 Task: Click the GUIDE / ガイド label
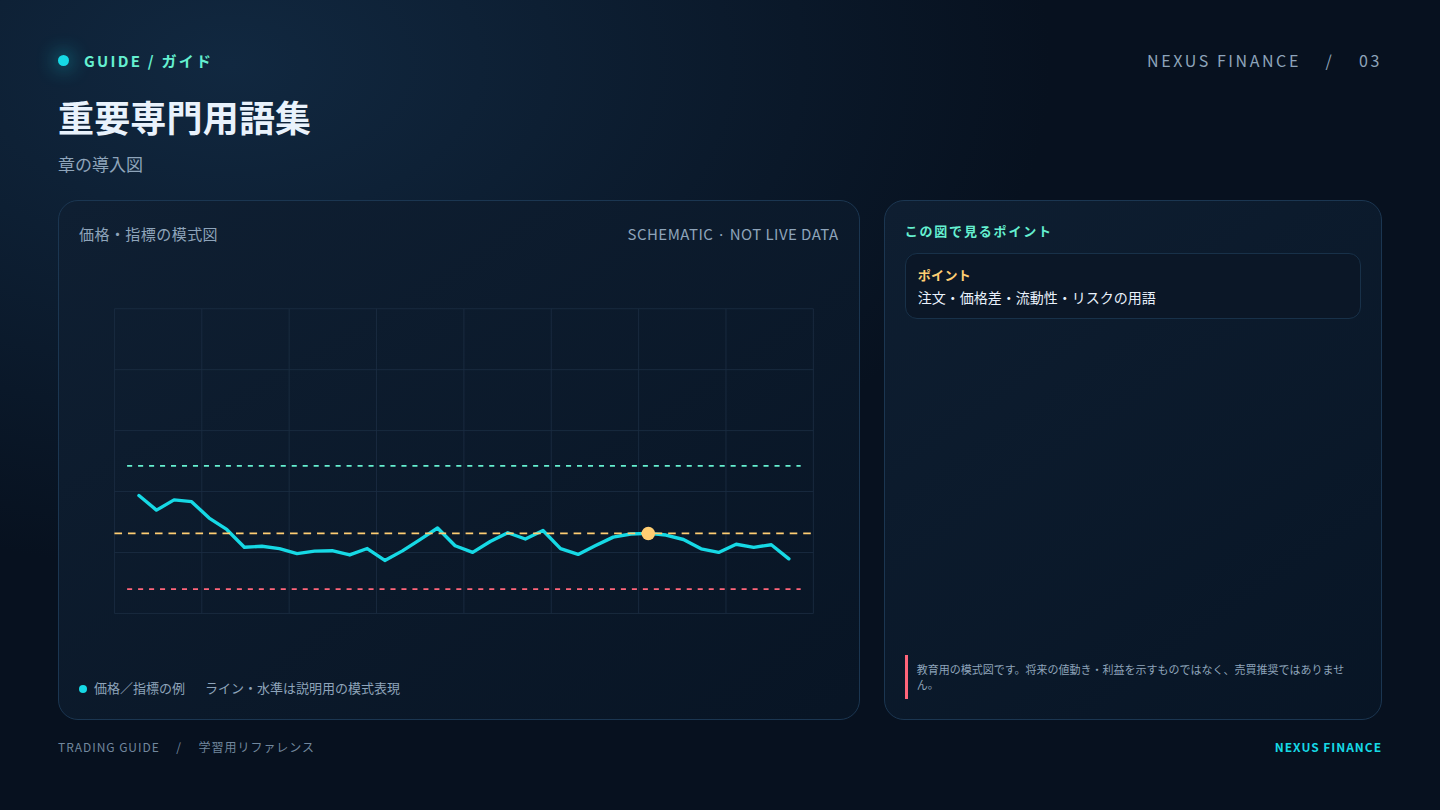pyautogui.click(x=148, y=61)
